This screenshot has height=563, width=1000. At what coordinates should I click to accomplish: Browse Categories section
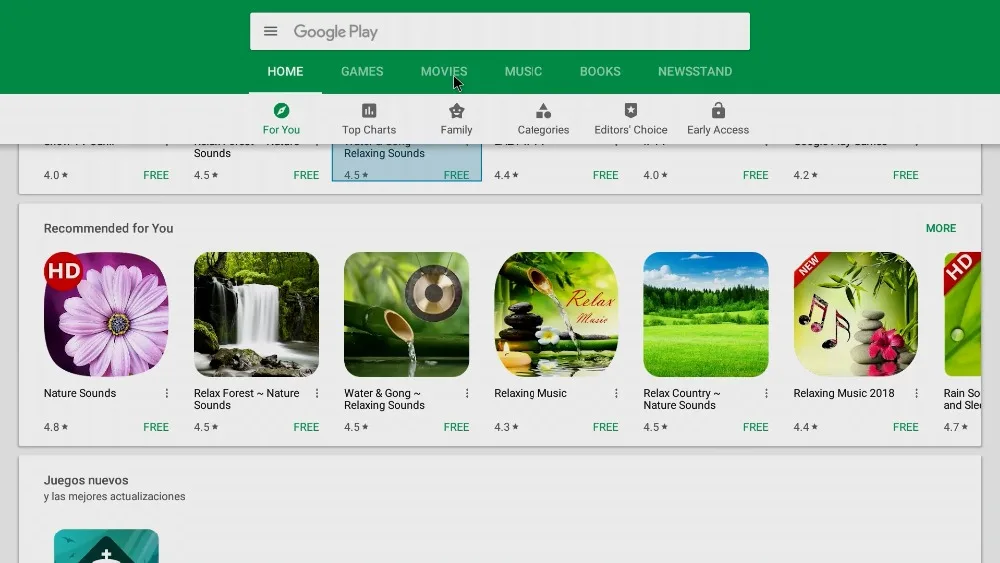click(543, 119)
